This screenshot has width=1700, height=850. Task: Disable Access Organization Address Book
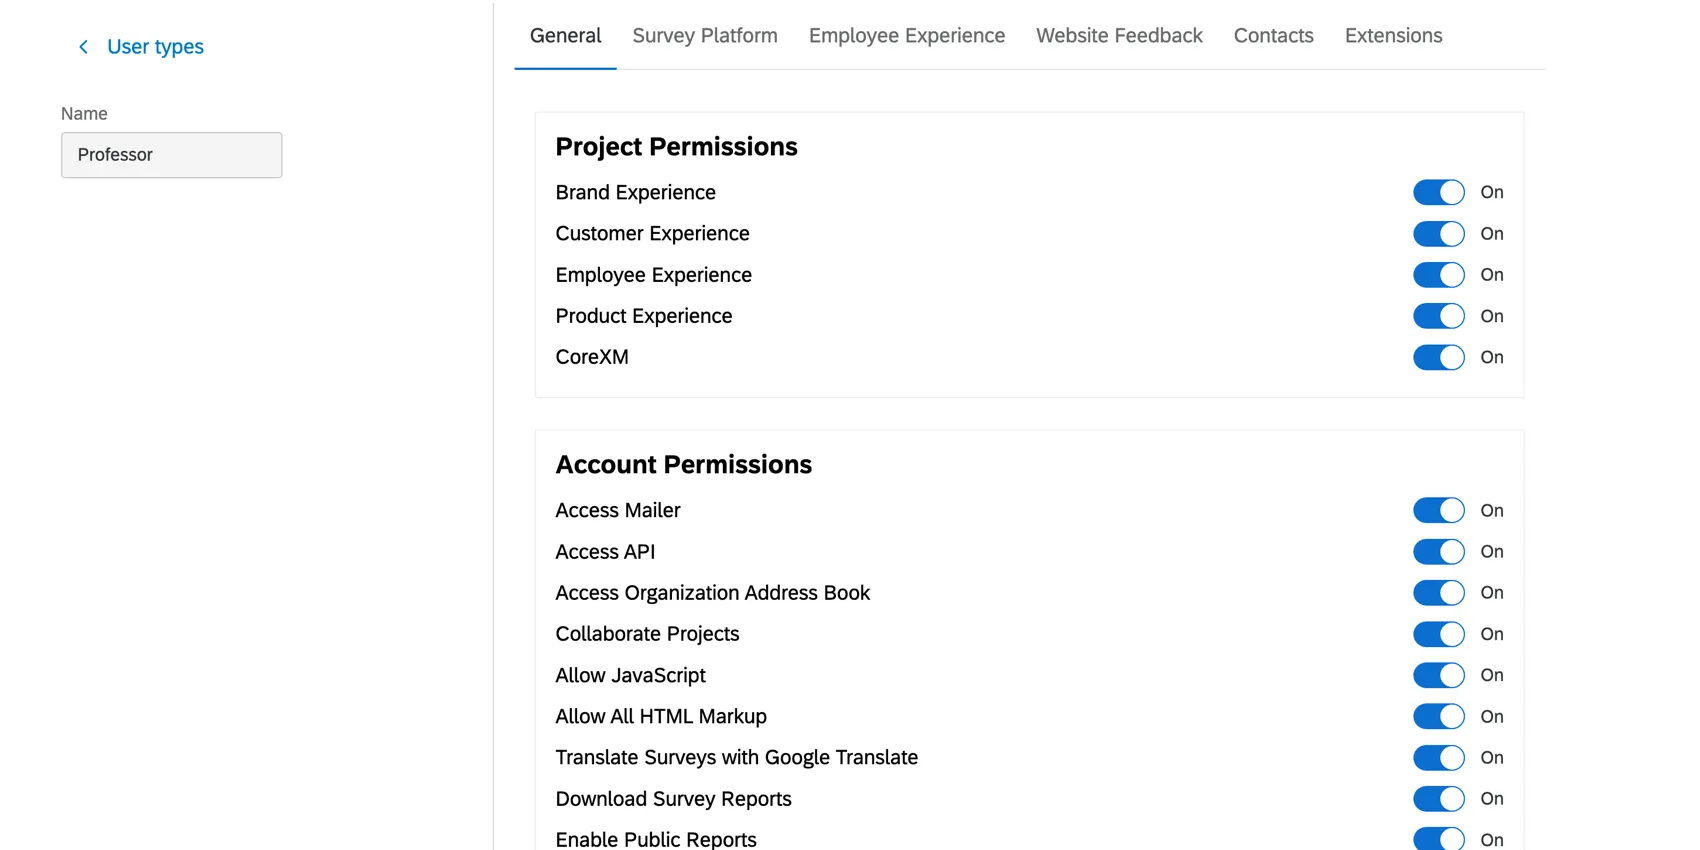(x=1438, y=592)
